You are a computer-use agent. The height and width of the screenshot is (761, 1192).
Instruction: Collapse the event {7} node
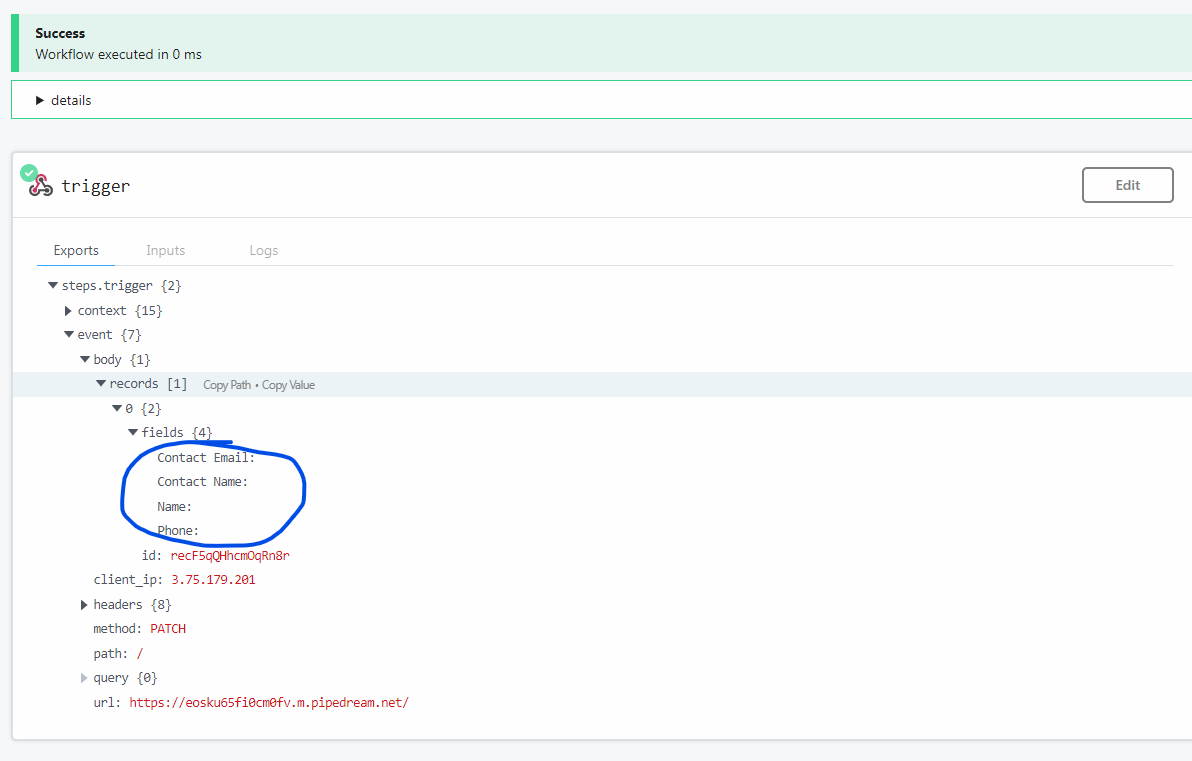(69, 335)
